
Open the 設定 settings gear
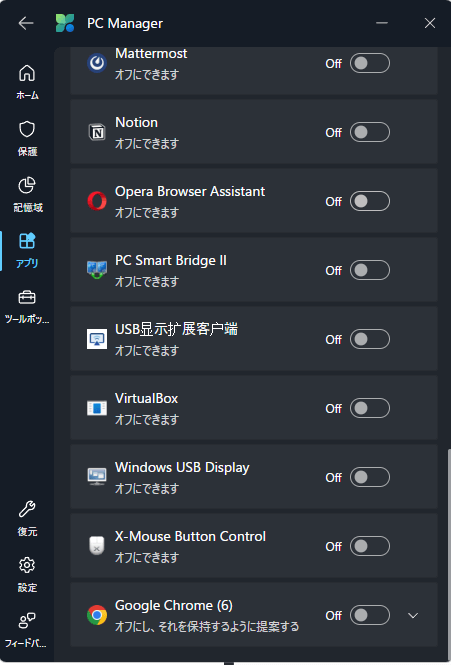[x=27, y=575]
